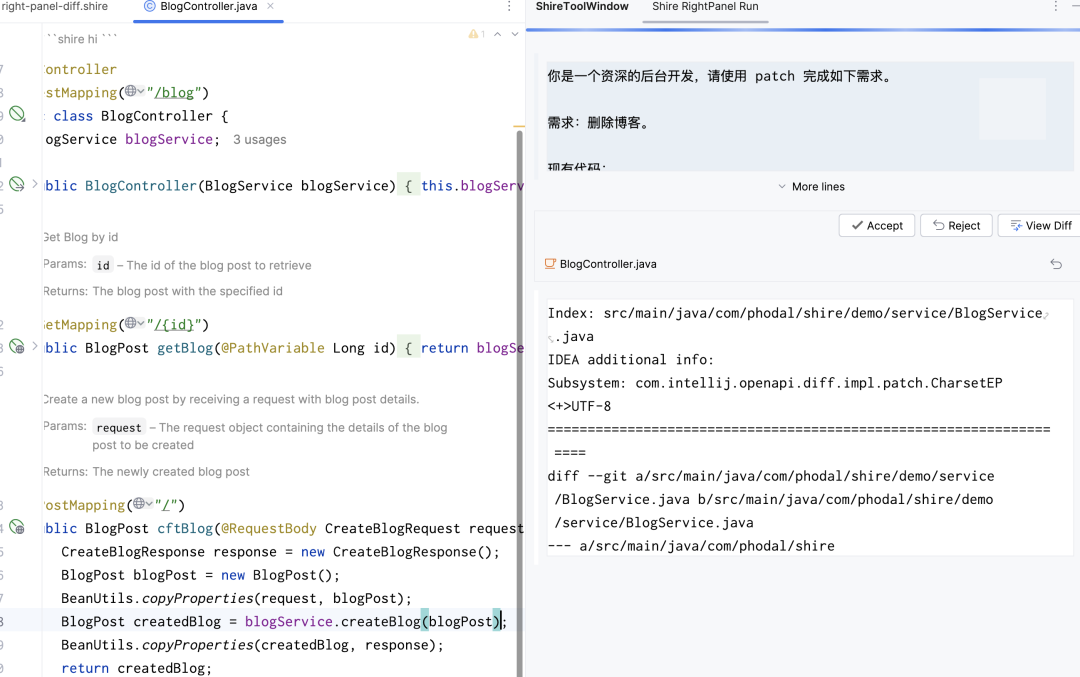Click the 'IDEA additional info:' patch line
This screenshot has height=677, width=1080.
pos(631,360)
